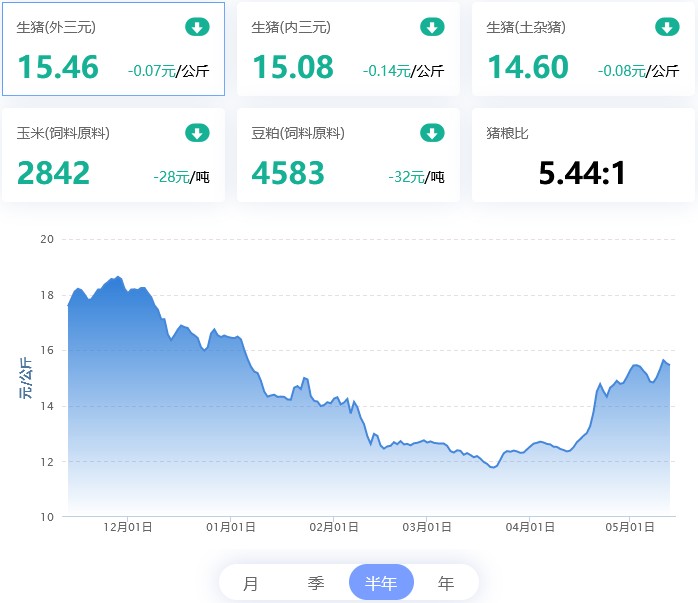Switch to the 半年 range tab
This screenshot has height=603, width=698.
(381, 583)
